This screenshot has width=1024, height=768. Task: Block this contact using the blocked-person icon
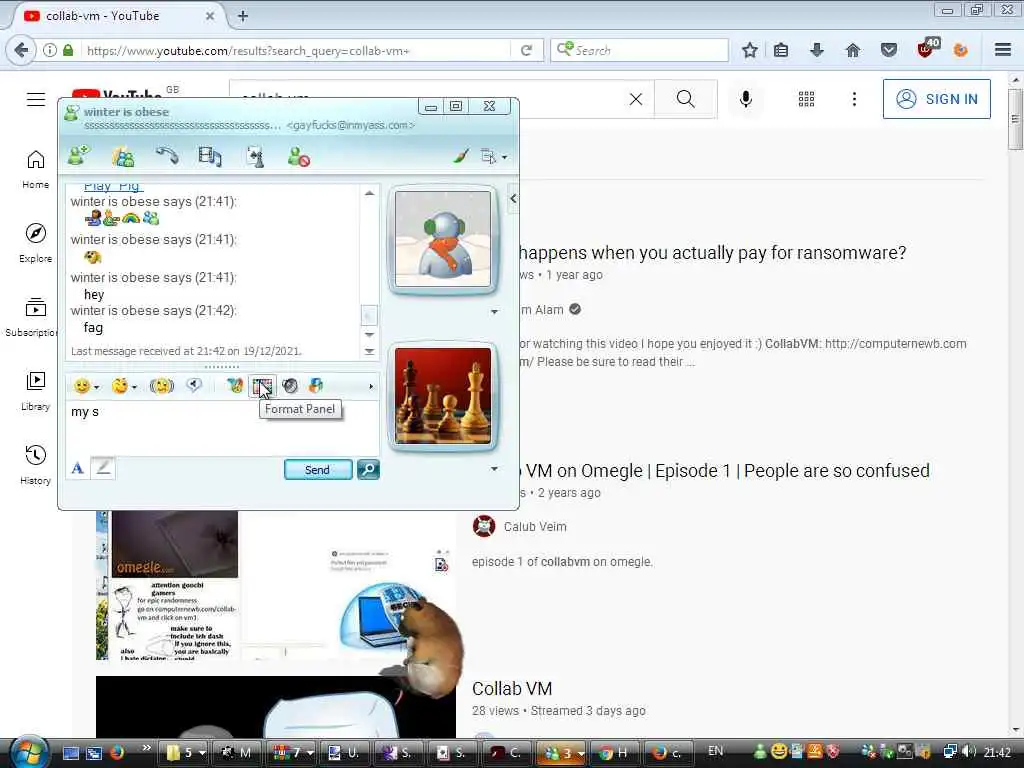pos(298,157)
